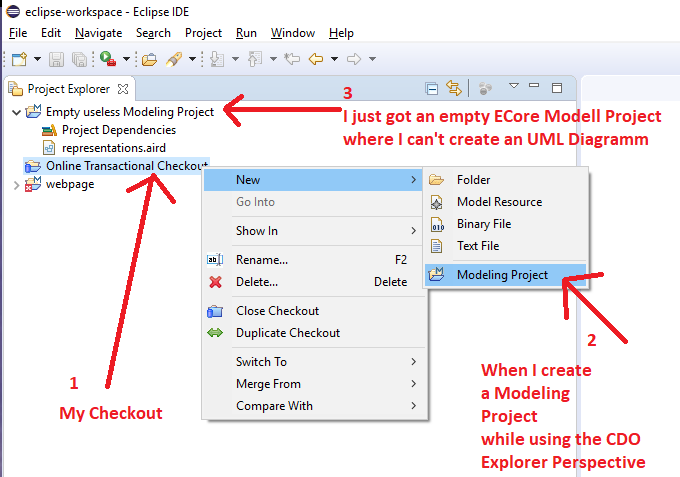Maximize the Project Explorer view
The image size is (680, 477).
pos(557,88)
